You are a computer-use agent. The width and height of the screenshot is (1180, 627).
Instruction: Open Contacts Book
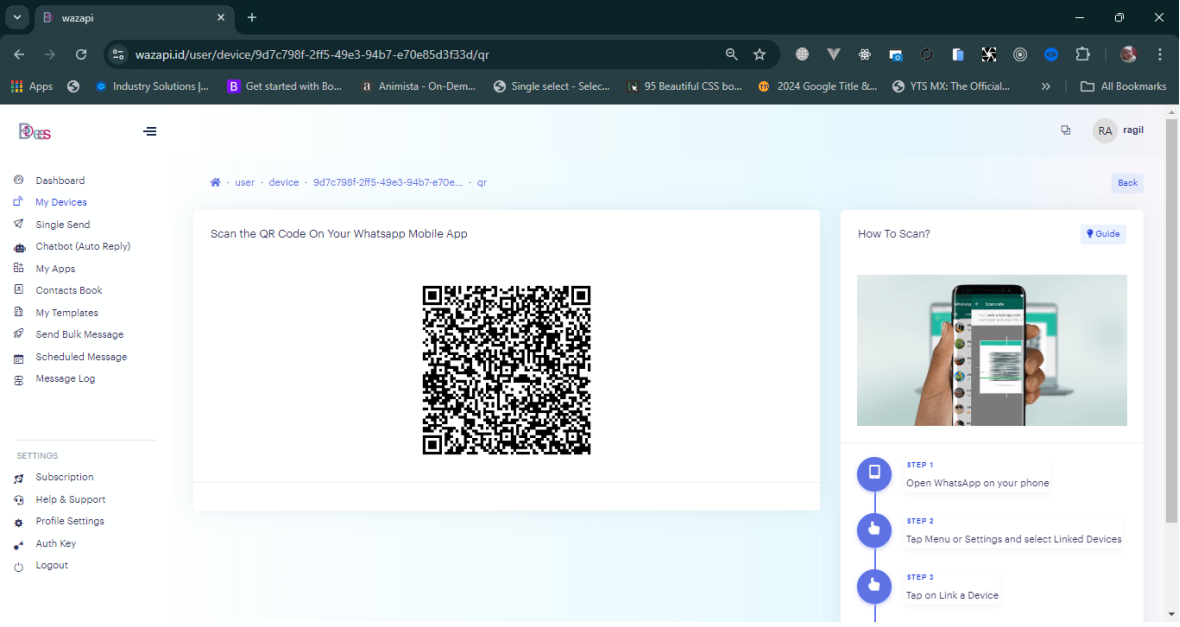point(68,291)
